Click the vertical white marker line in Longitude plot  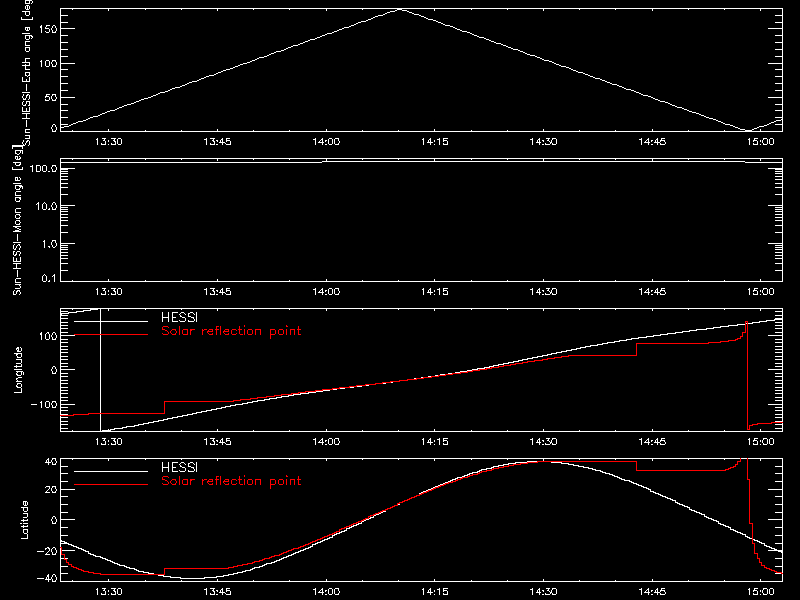tap(101, 370)
